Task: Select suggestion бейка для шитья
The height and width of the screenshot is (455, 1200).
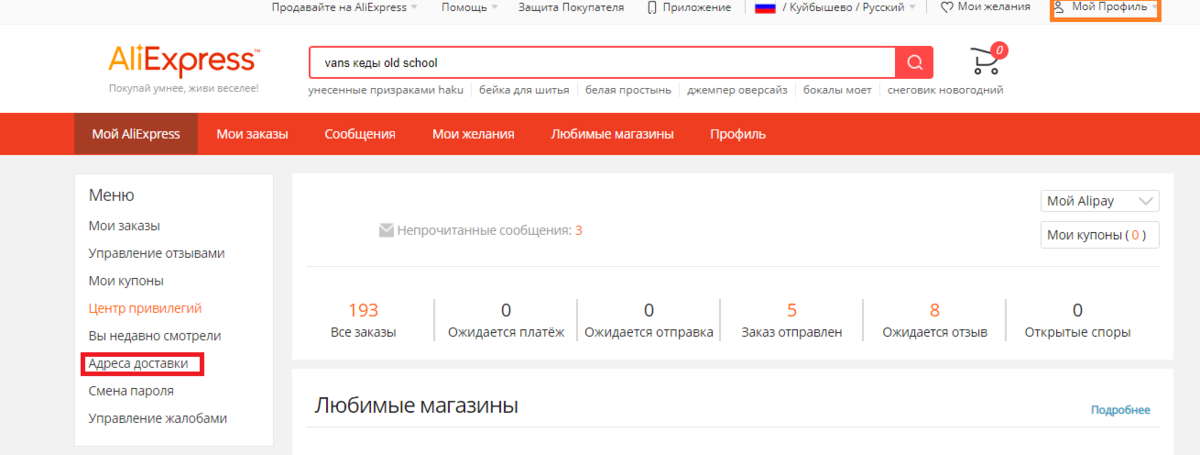Action: (524, 89)
